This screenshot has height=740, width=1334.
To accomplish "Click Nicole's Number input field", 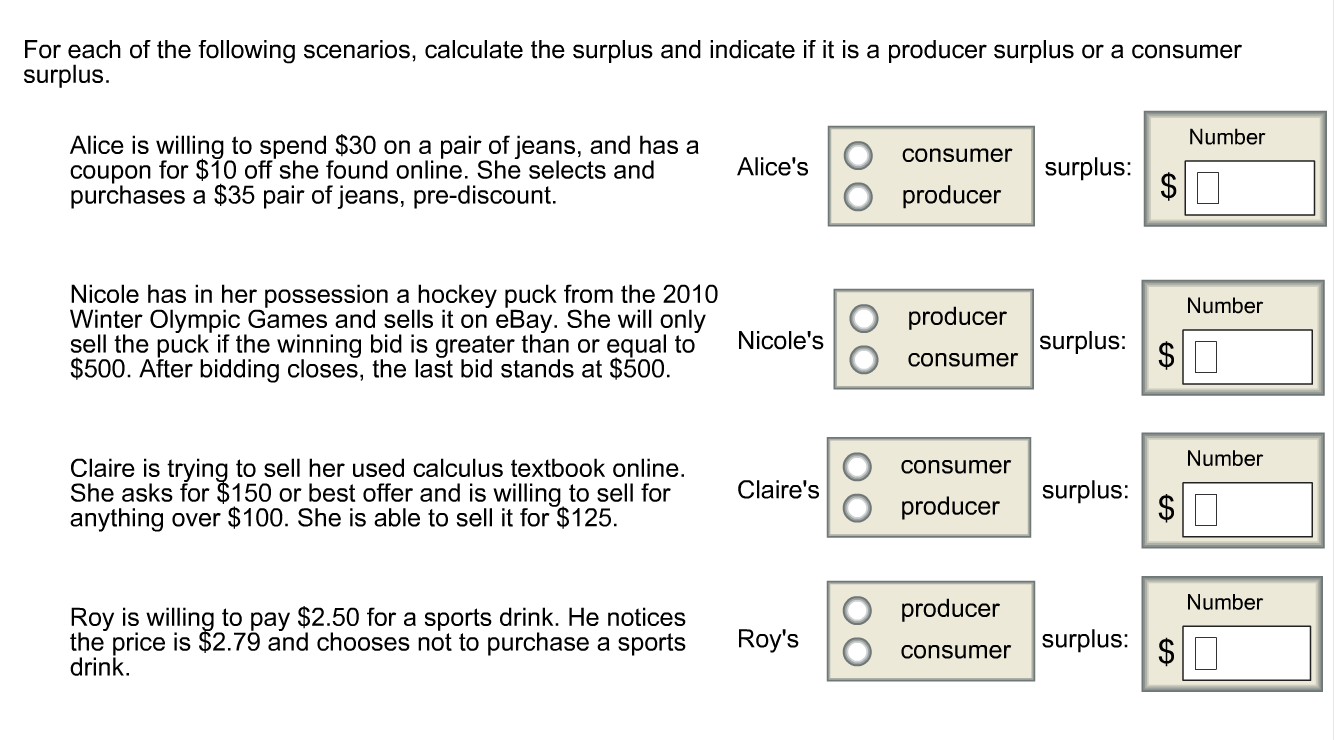I will (x=1247, y=354).
